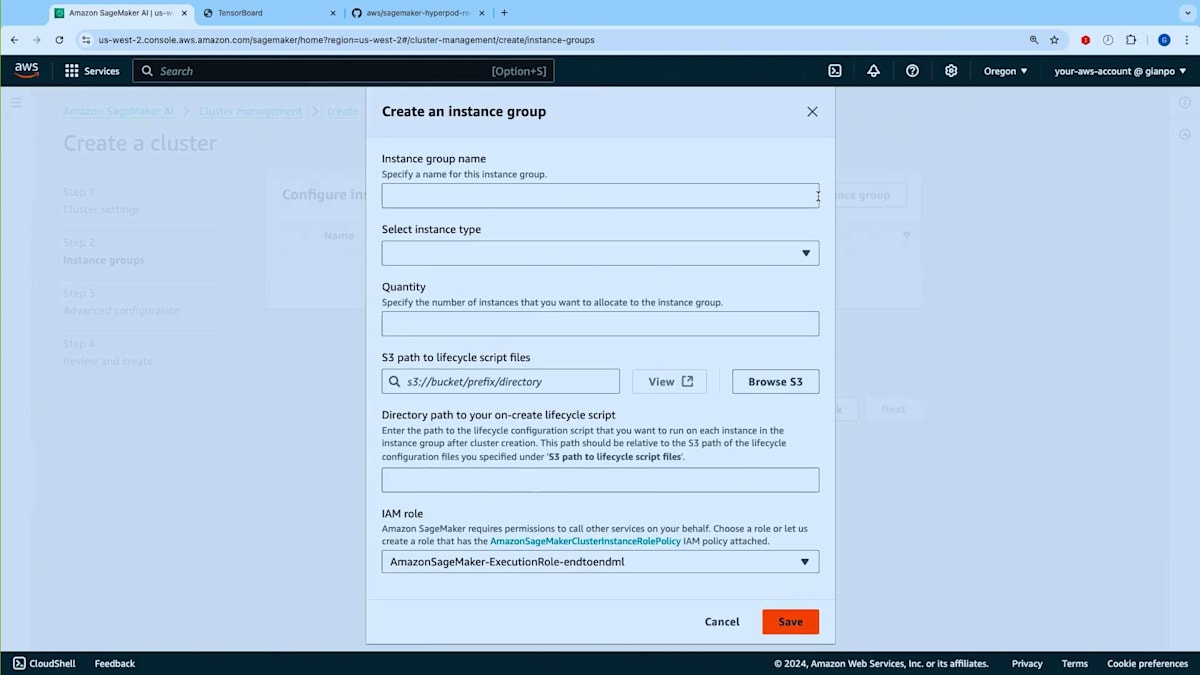Viewport: 1200px width, 675px height.
Task: Click the zoom magnifier in address bar
Action: 1034,40
